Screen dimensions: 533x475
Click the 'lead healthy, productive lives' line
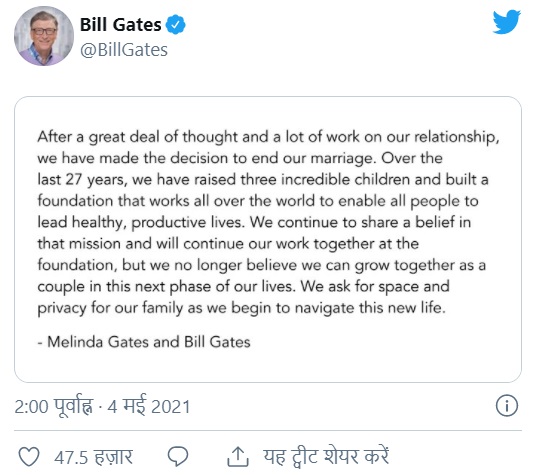pos(254,222)
